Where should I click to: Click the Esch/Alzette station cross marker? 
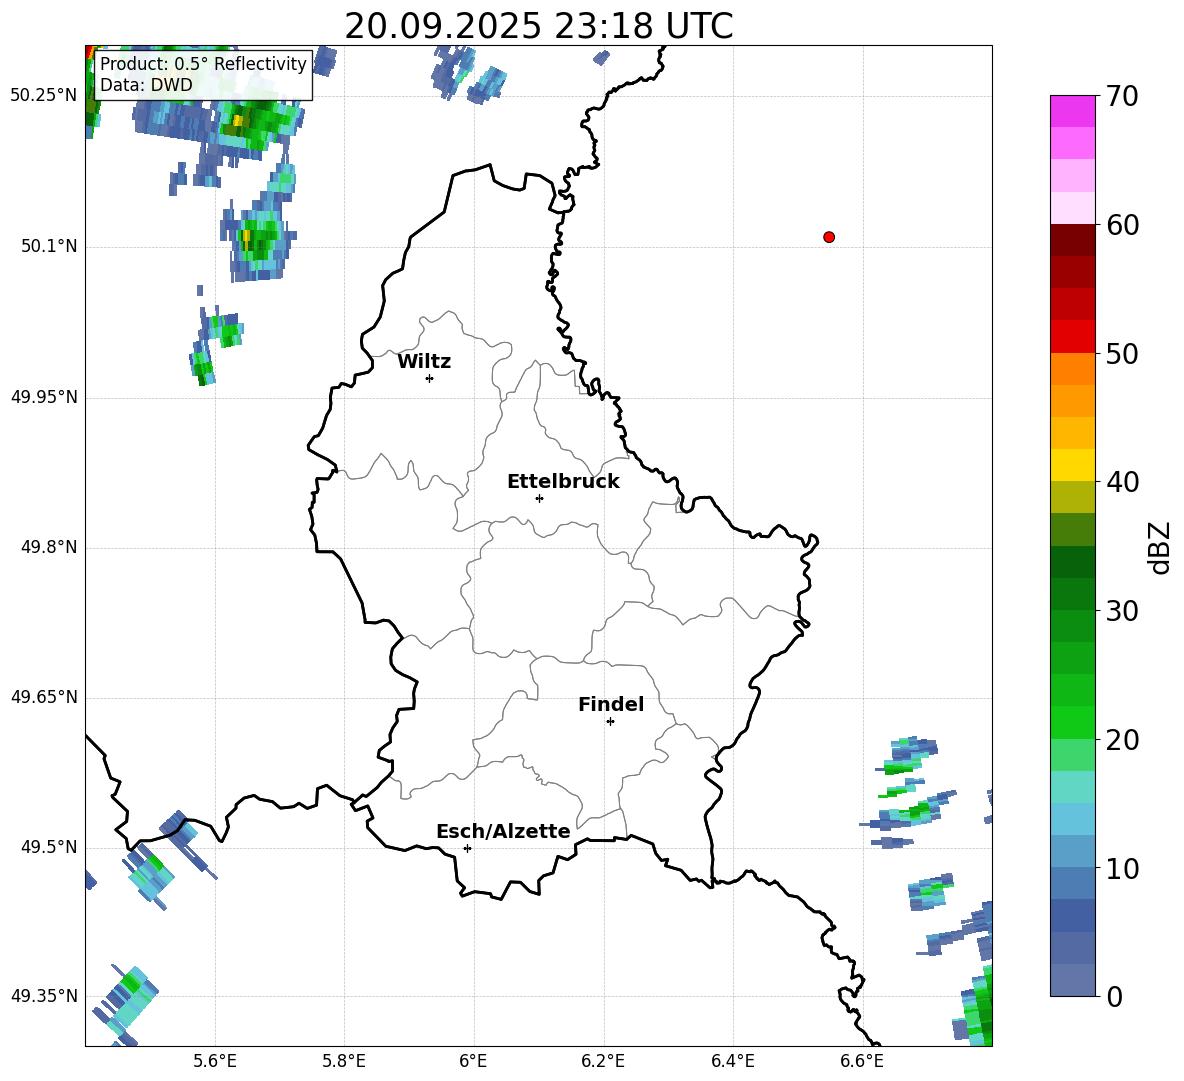click(467, 848)
